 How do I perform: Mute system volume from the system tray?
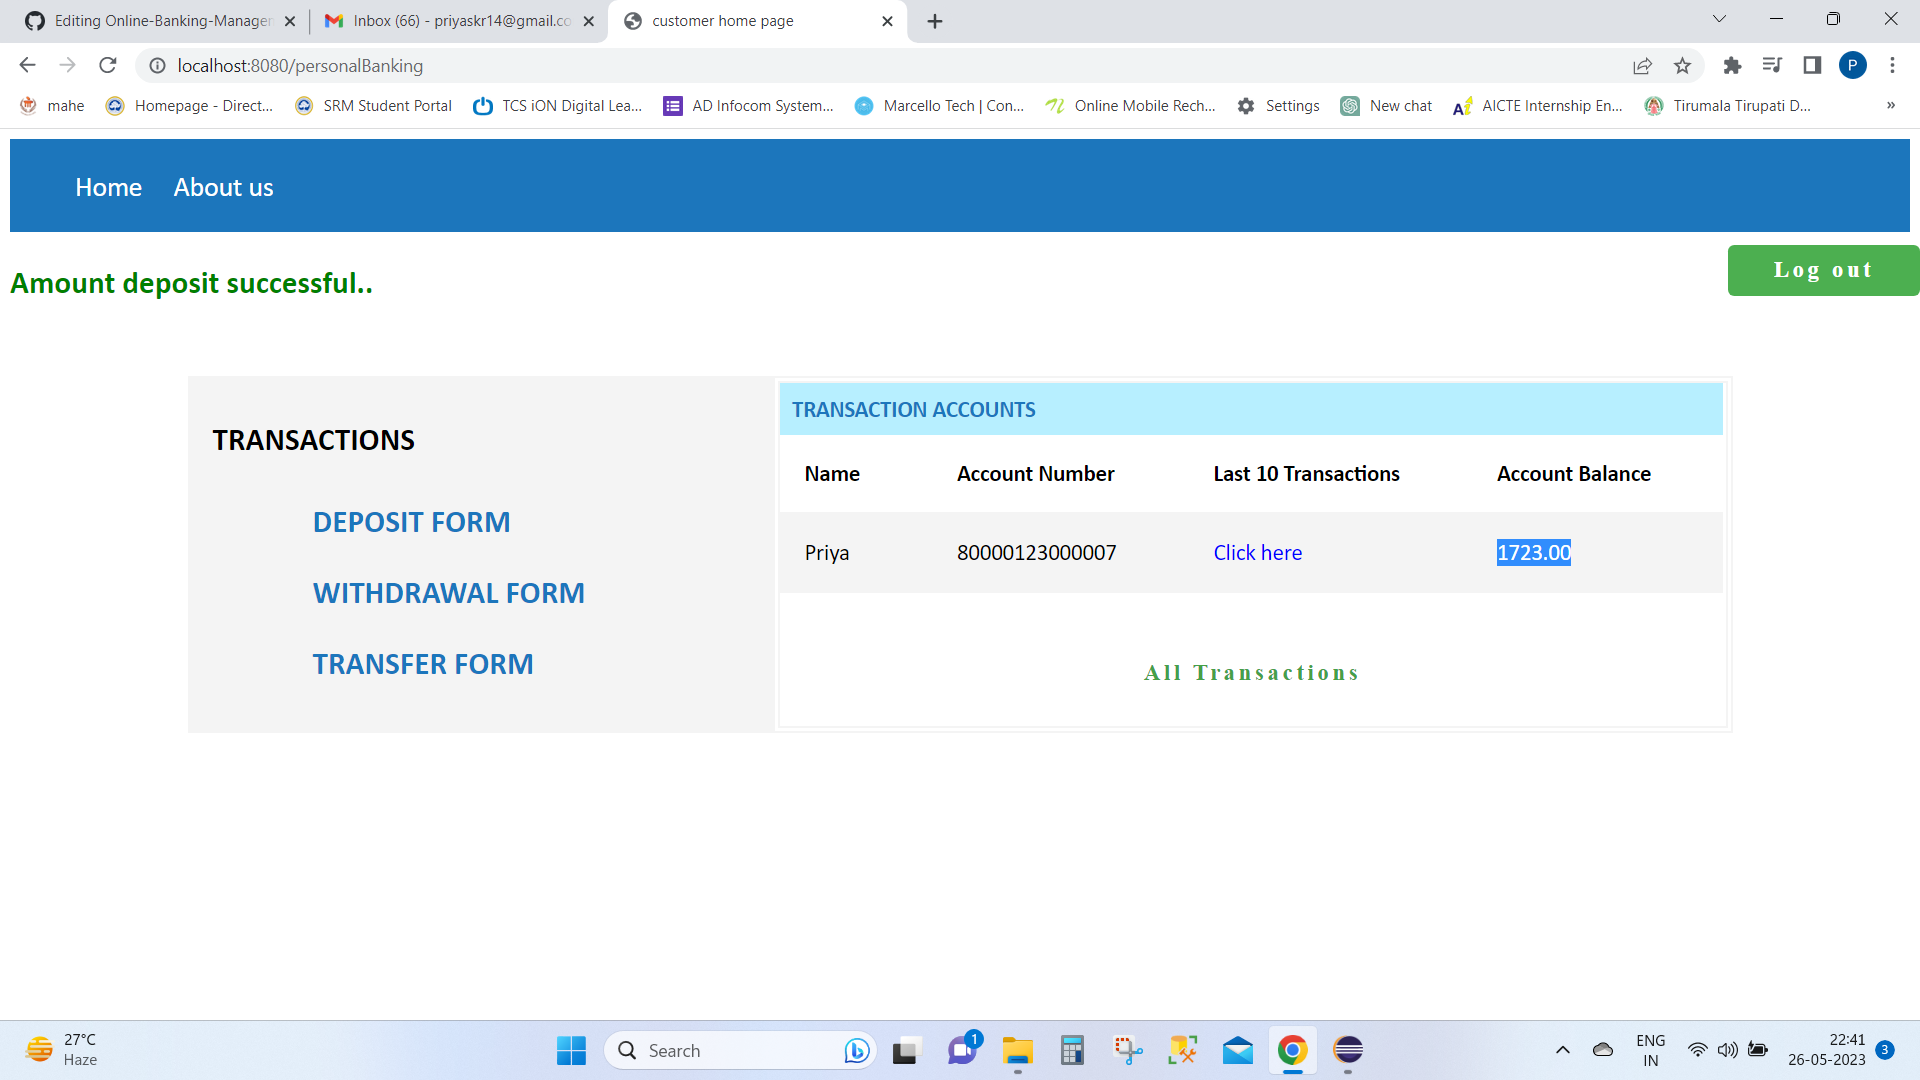(1728, 1050)
